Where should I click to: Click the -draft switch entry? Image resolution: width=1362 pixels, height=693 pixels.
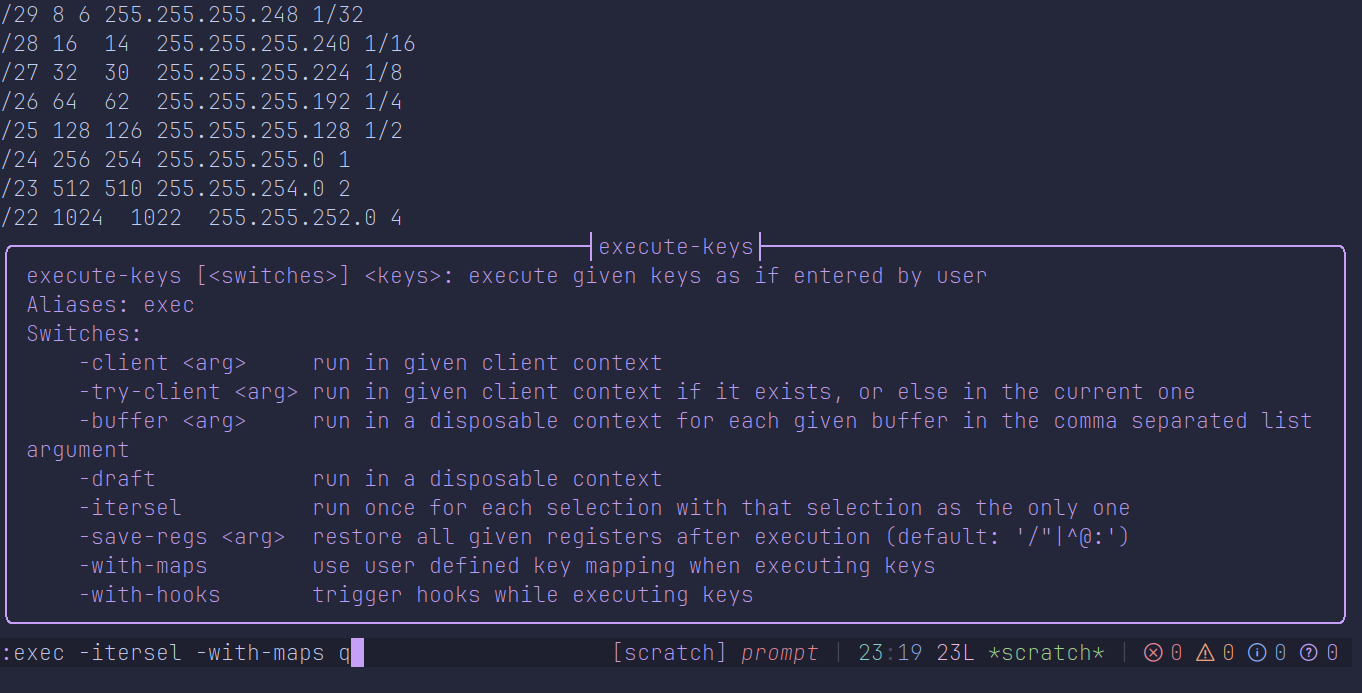[x=117, y=479]
